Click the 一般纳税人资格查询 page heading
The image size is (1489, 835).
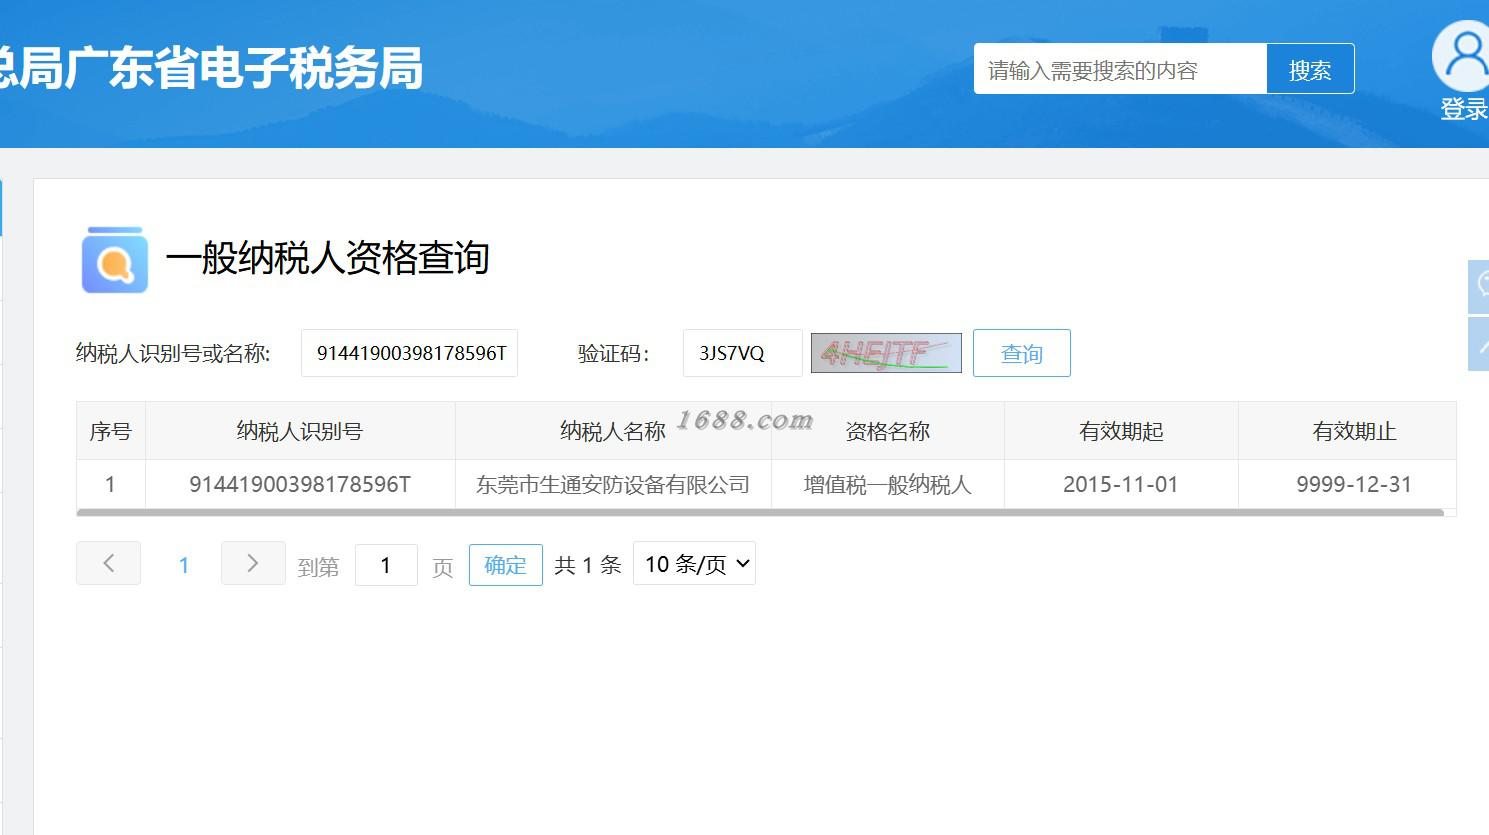click(x=327, y=258)
